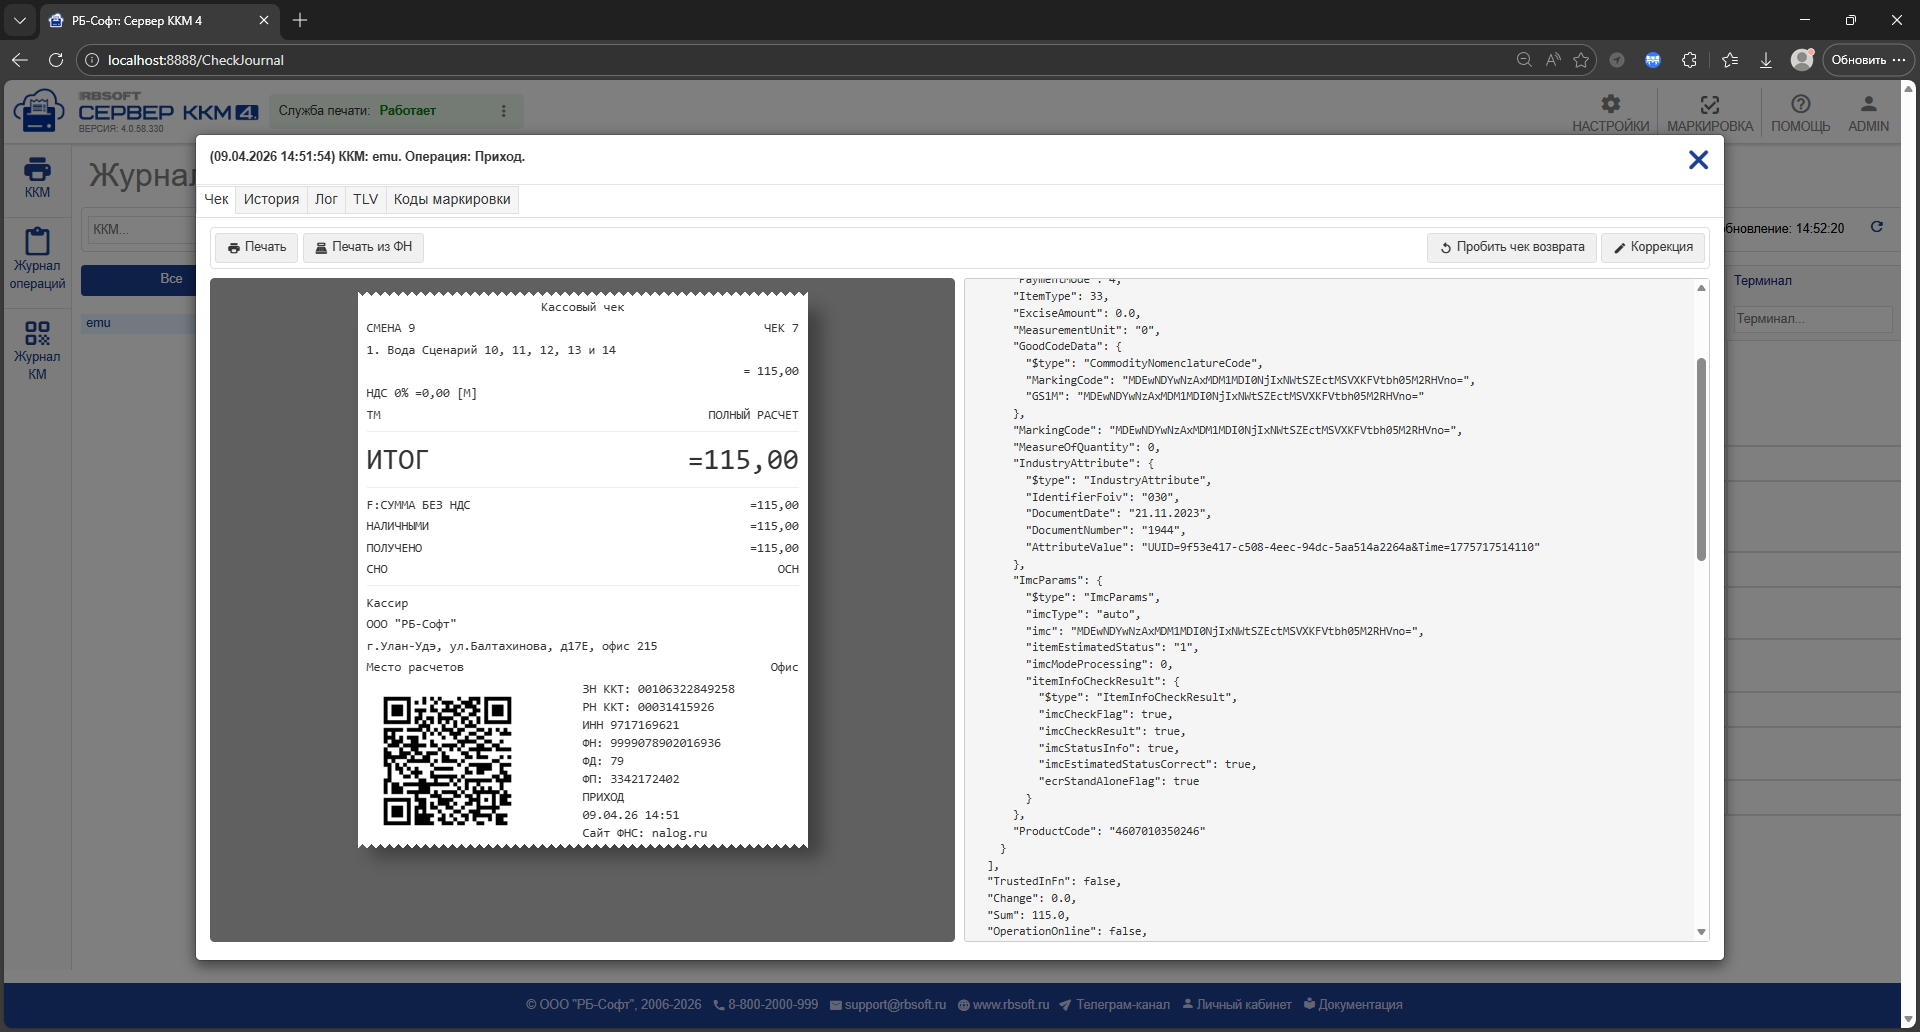Add page to favorites star icon
The width and height of the screenshot is (1920, 1032).
click(x=1581, y=60)
